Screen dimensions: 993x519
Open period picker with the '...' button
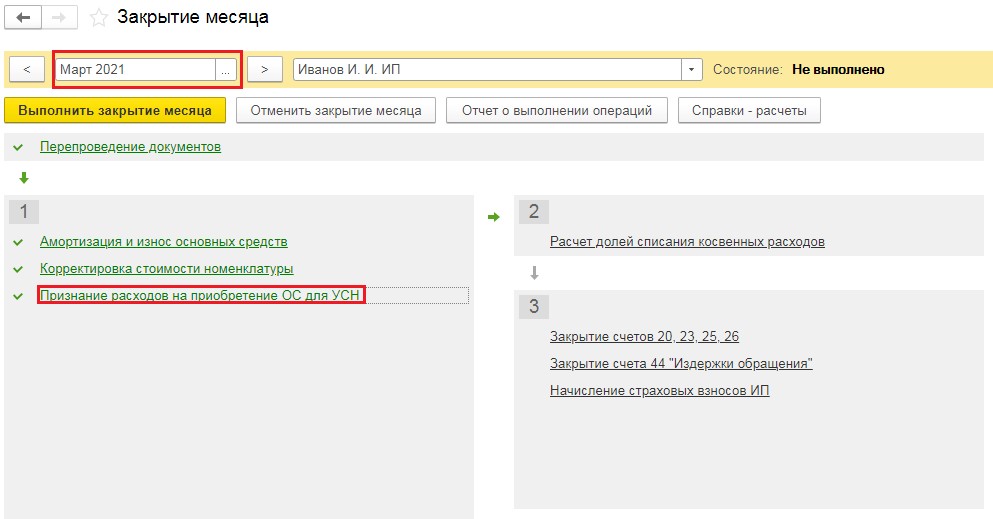[x=225, y=70]
